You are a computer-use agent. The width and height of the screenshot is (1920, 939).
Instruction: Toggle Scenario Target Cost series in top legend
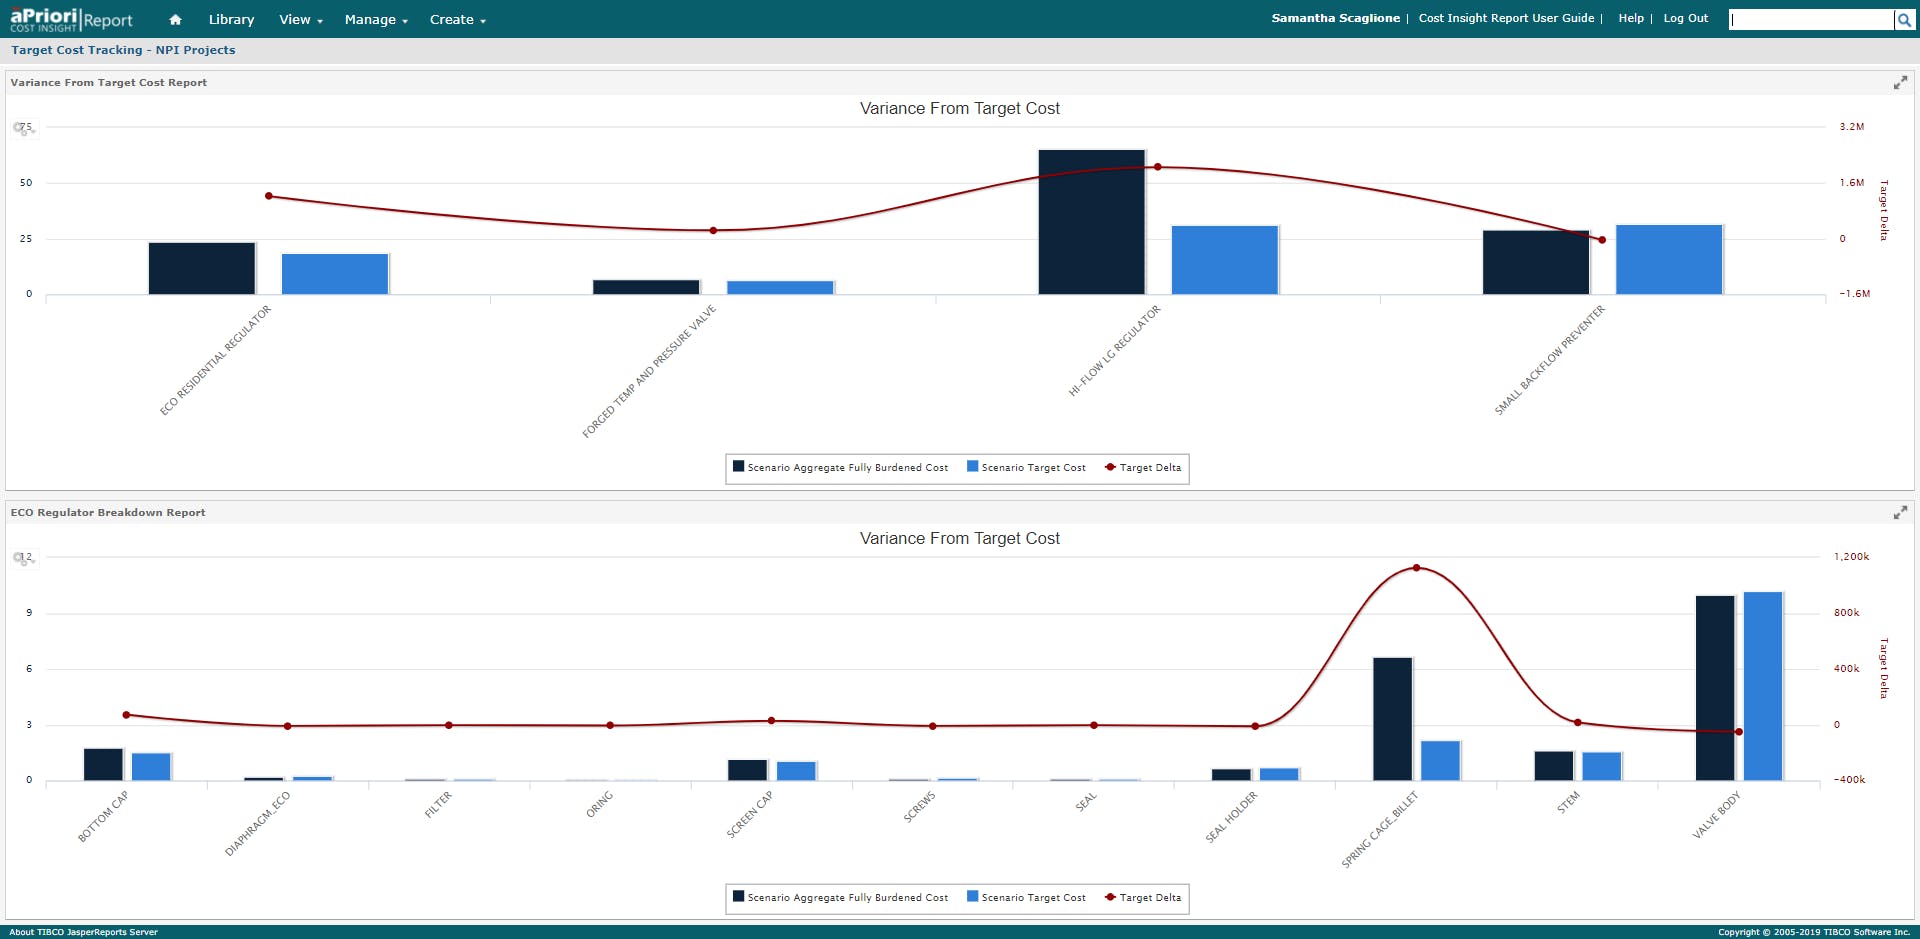click(x=1026, y=467)
